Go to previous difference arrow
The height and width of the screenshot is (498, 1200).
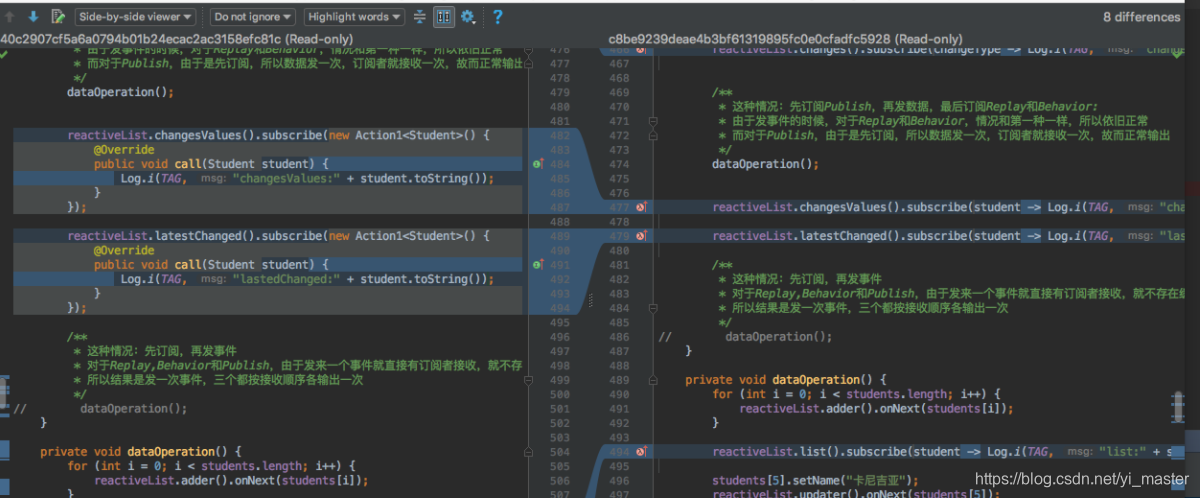pyautogui.click(x=10, y=17)
